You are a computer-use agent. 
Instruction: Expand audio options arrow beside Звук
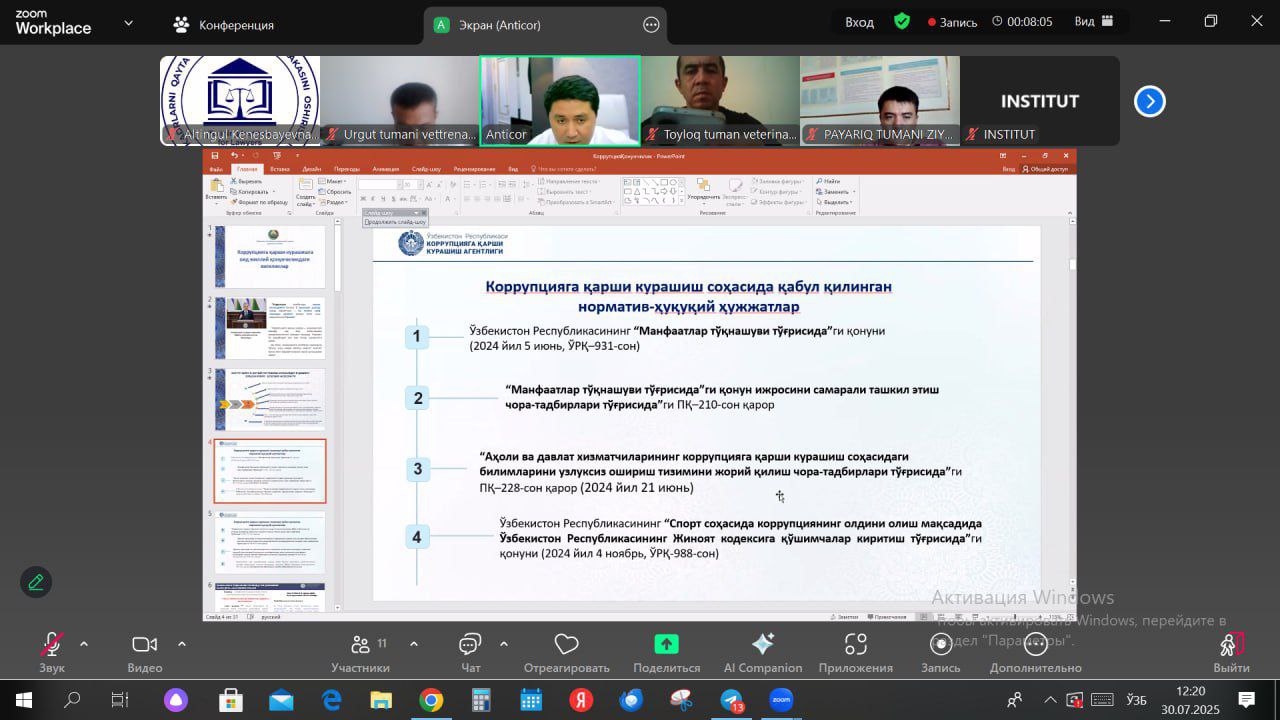84,643
